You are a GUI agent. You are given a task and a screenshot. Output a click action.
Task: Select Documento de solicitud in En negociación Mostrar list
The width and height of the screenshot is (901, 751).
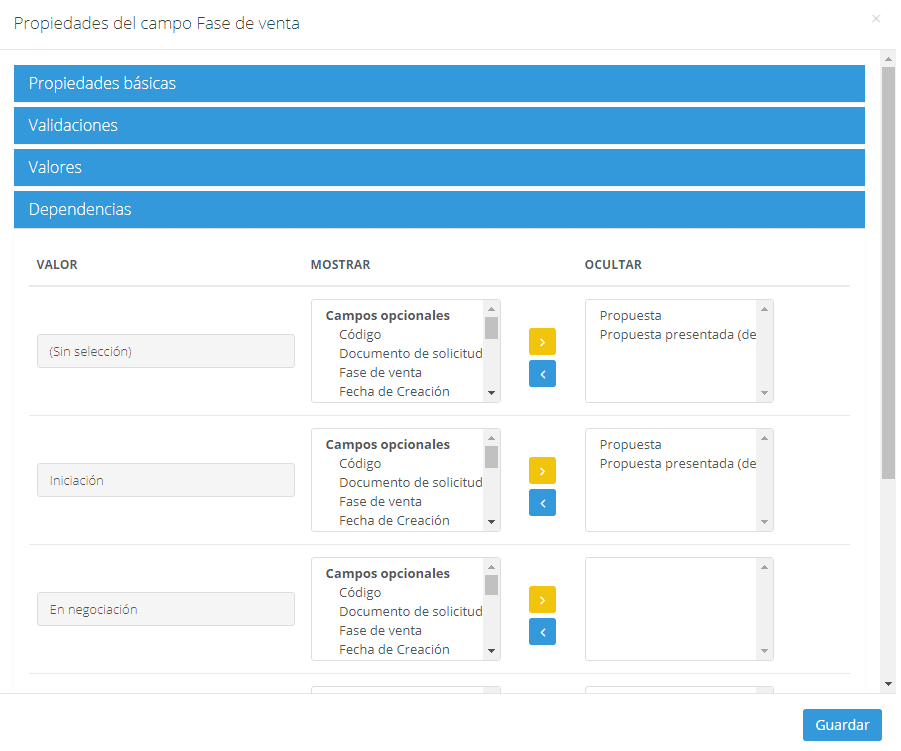(x=410, y=611)
